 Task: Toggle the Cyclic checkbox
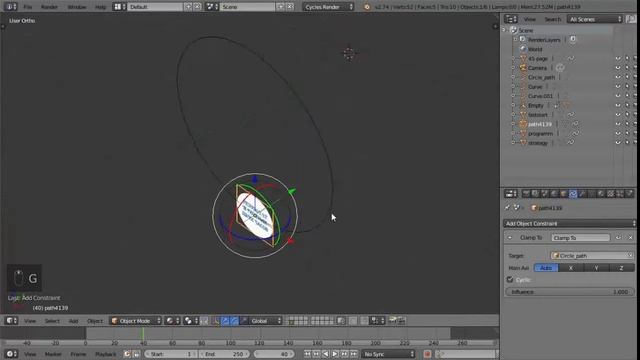coord(510,280)
